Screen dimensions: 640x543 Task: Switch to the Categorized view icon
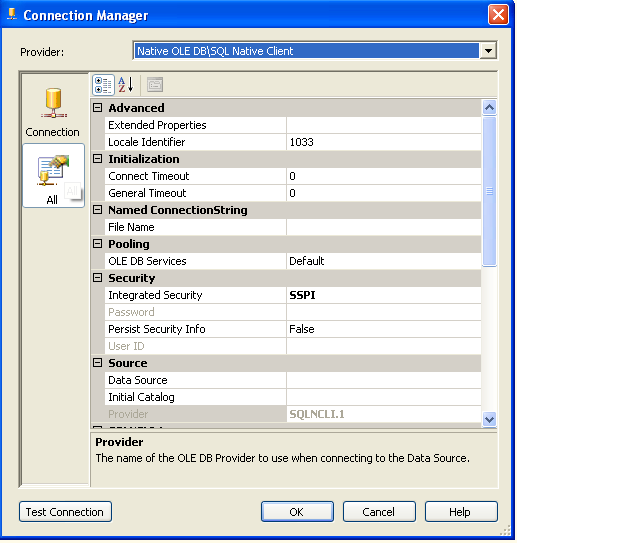point(103,85)
